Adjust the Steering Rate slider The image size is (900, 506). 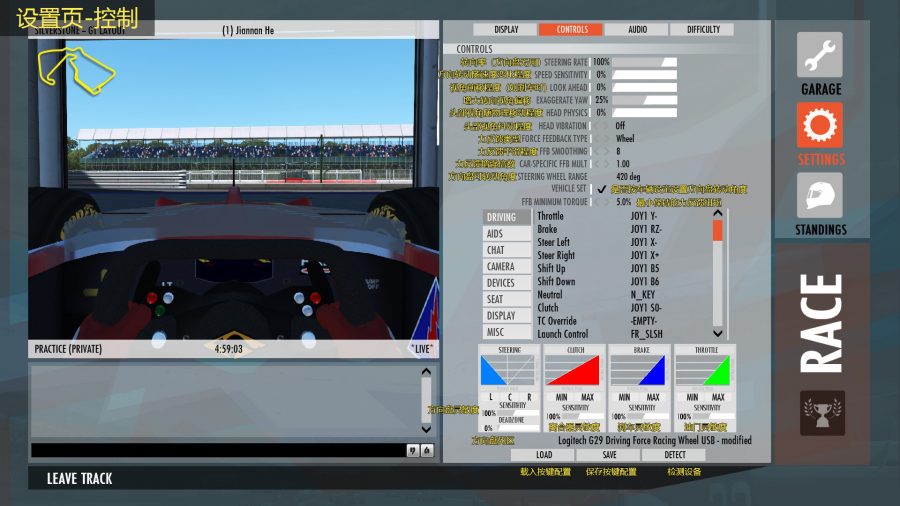[645, 62]
